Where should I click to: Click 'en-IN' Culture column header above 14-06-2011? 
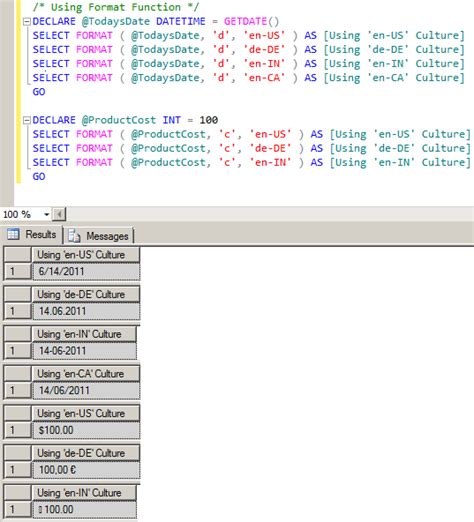(84, 334)
